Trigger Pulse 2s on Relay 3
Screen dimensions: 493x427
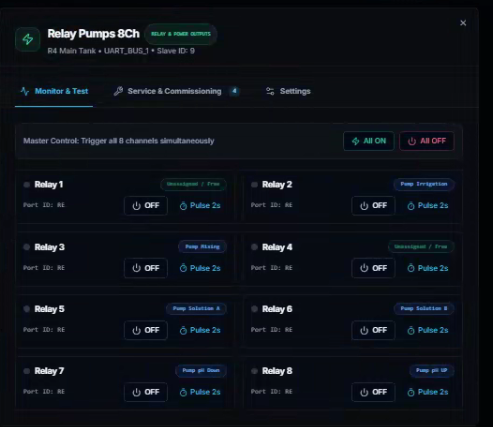point(200,268)
